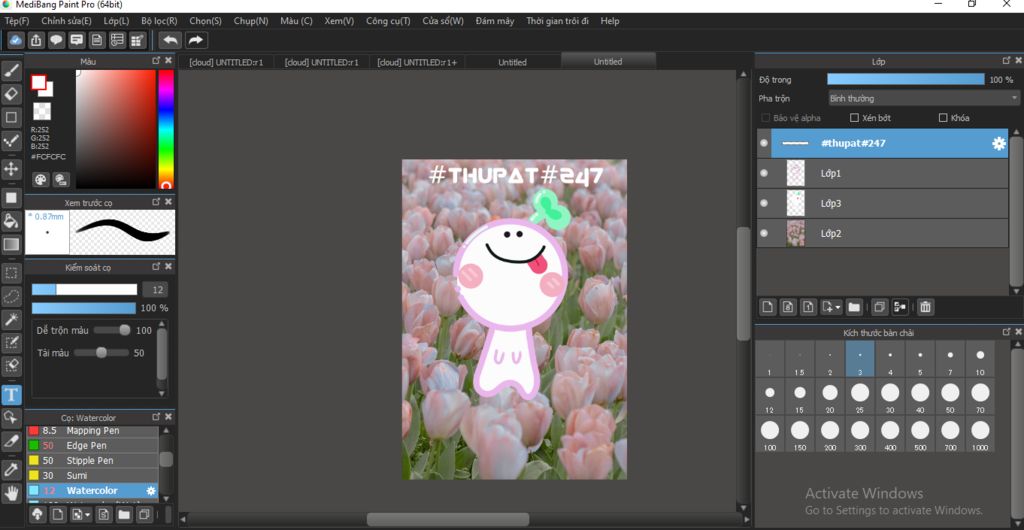
Task: Select the Hand pan tool
Action: [11, 493]
